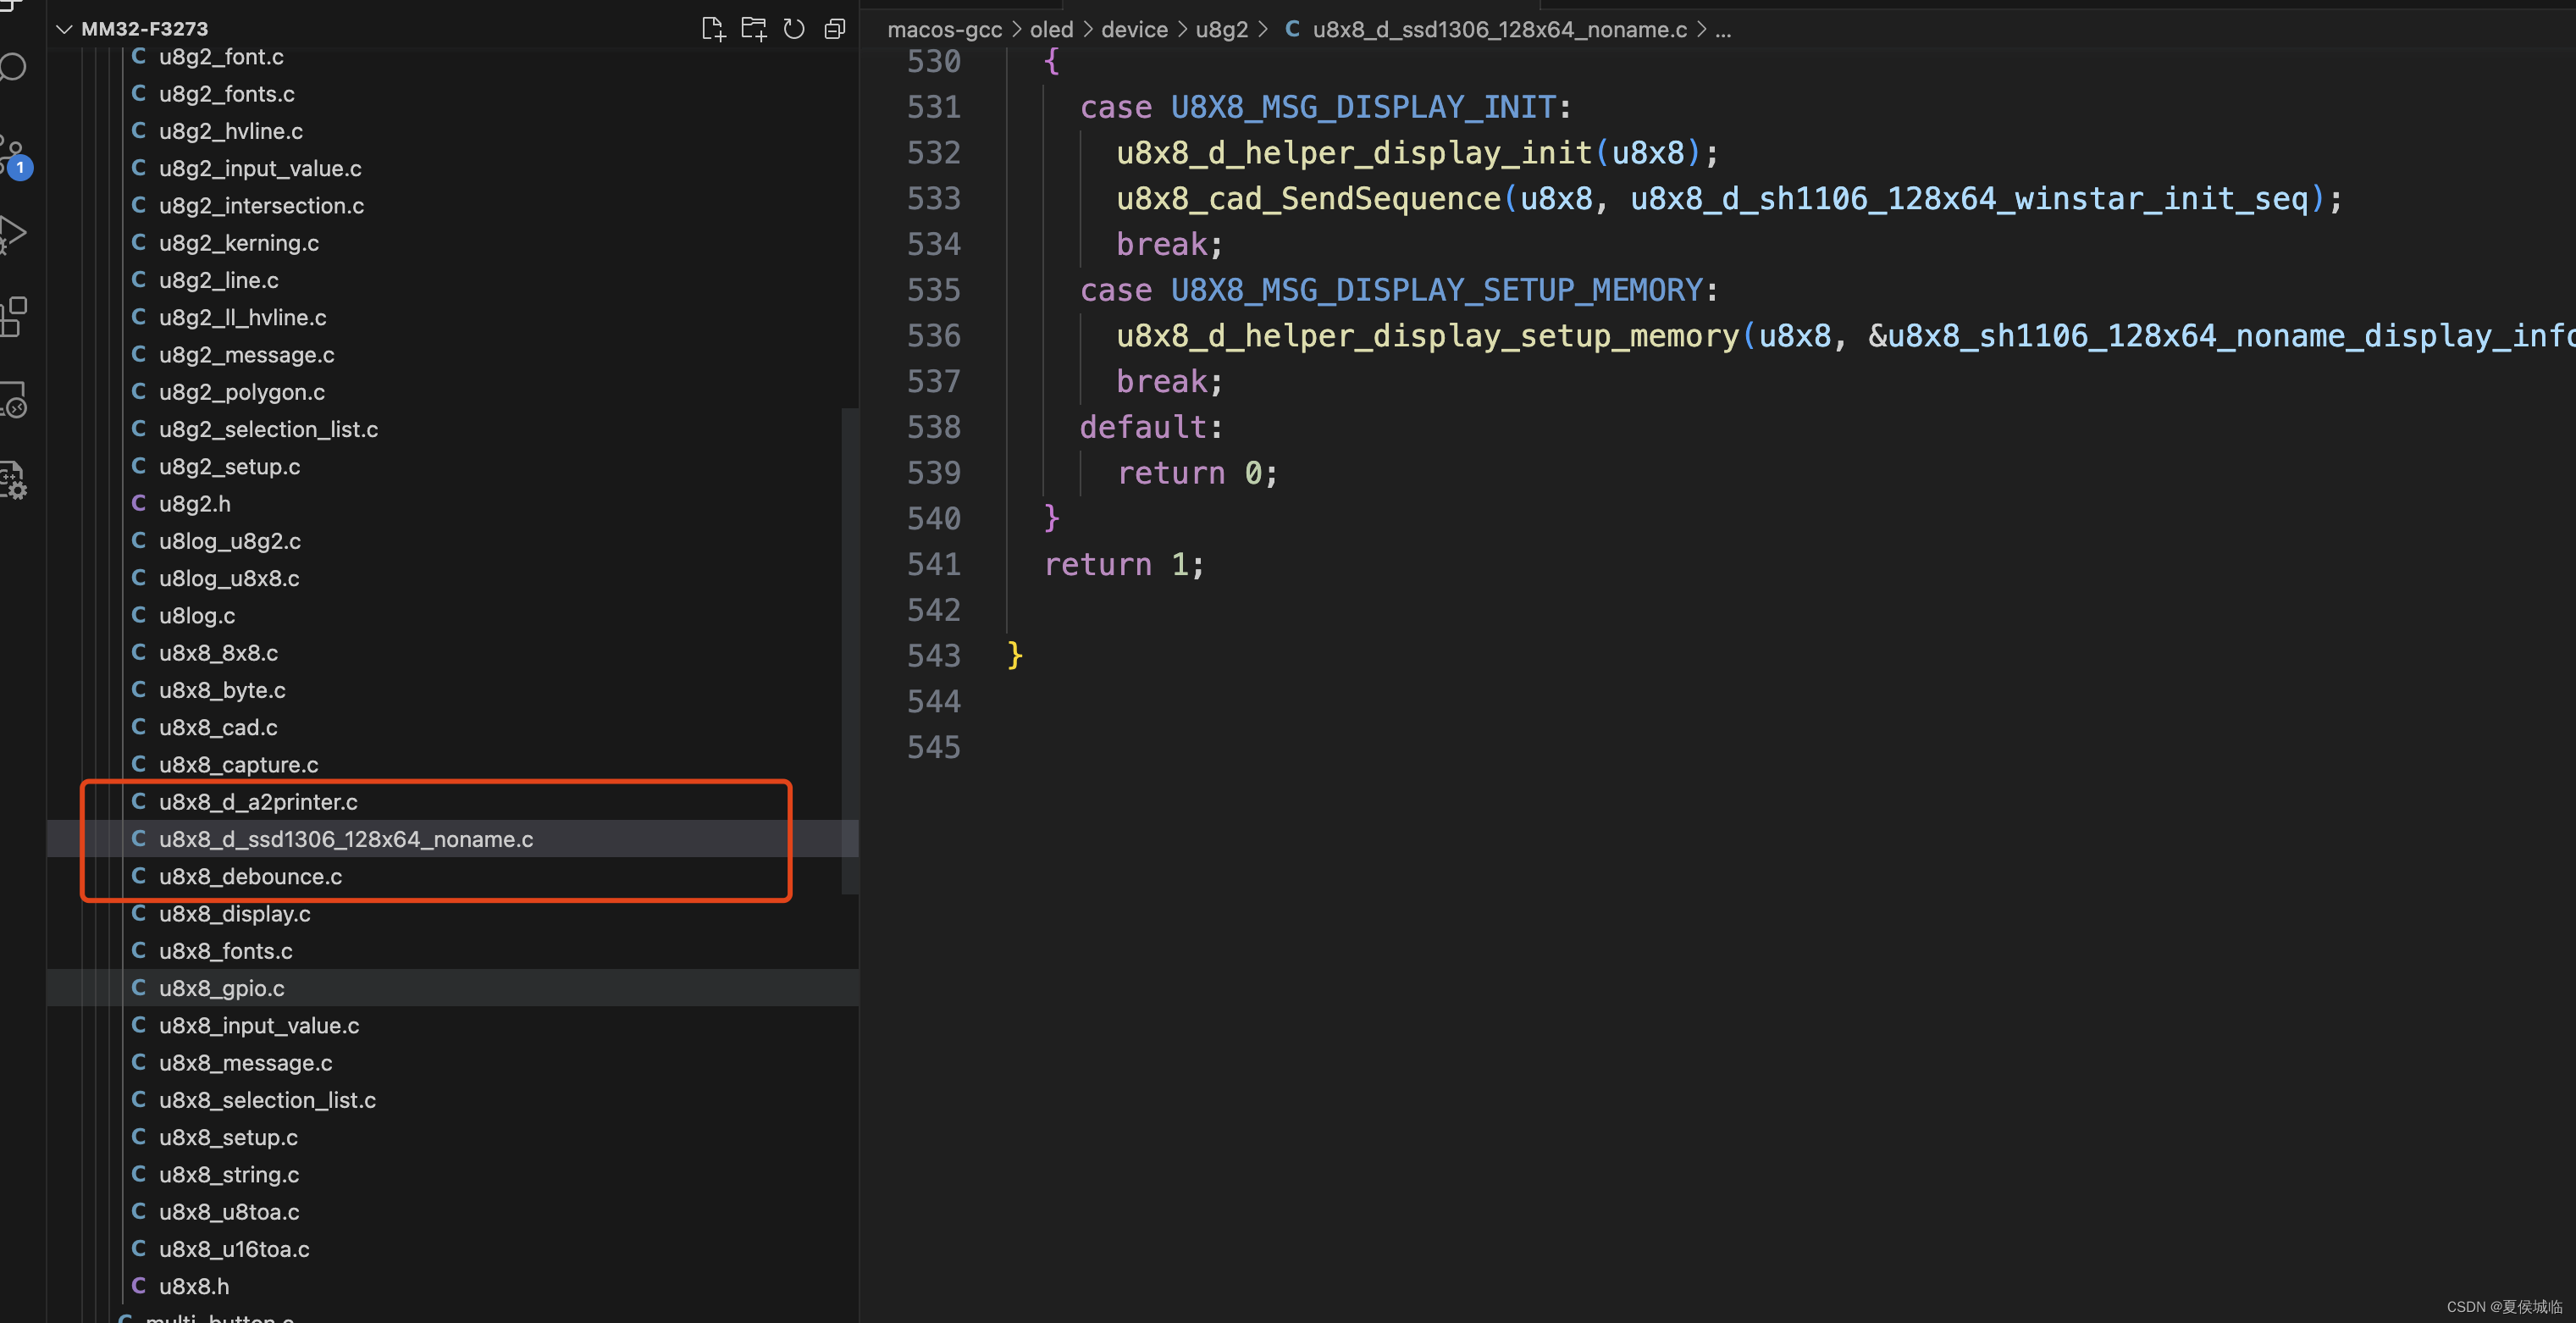2576x1323 pixels.
Task: Click the New File icon in explorer header
Action: [713, 29]
